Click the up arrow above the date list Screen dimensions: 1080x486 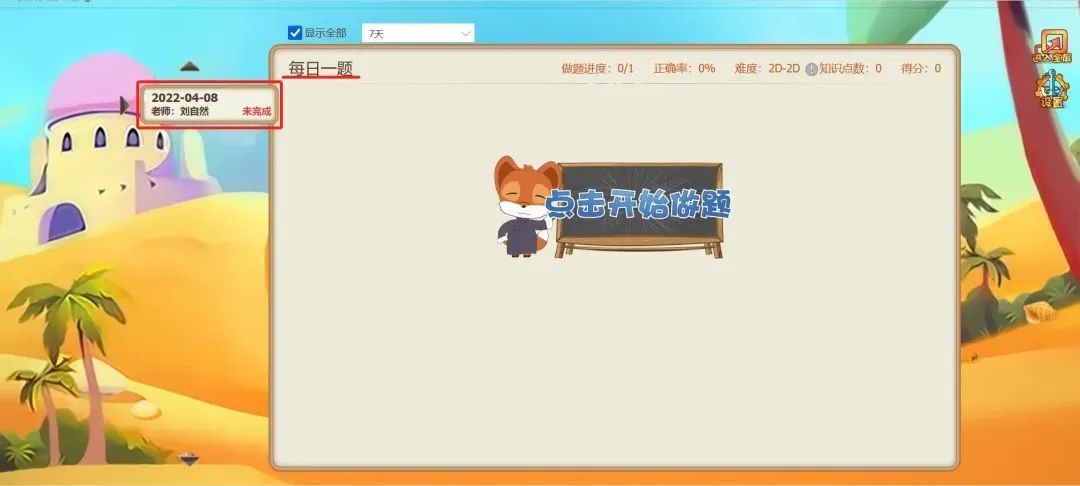pyautogui.click(x=189, y=66)
